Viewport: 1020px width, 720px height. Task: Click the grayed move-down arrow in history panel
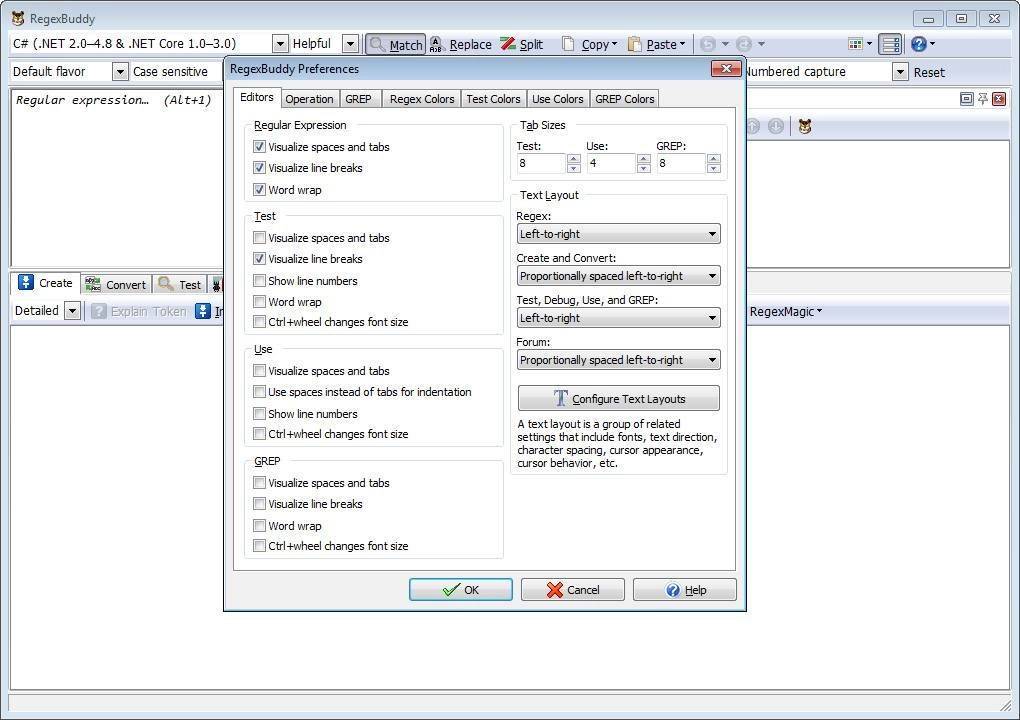pyautogui.click(x=775, y=126)
